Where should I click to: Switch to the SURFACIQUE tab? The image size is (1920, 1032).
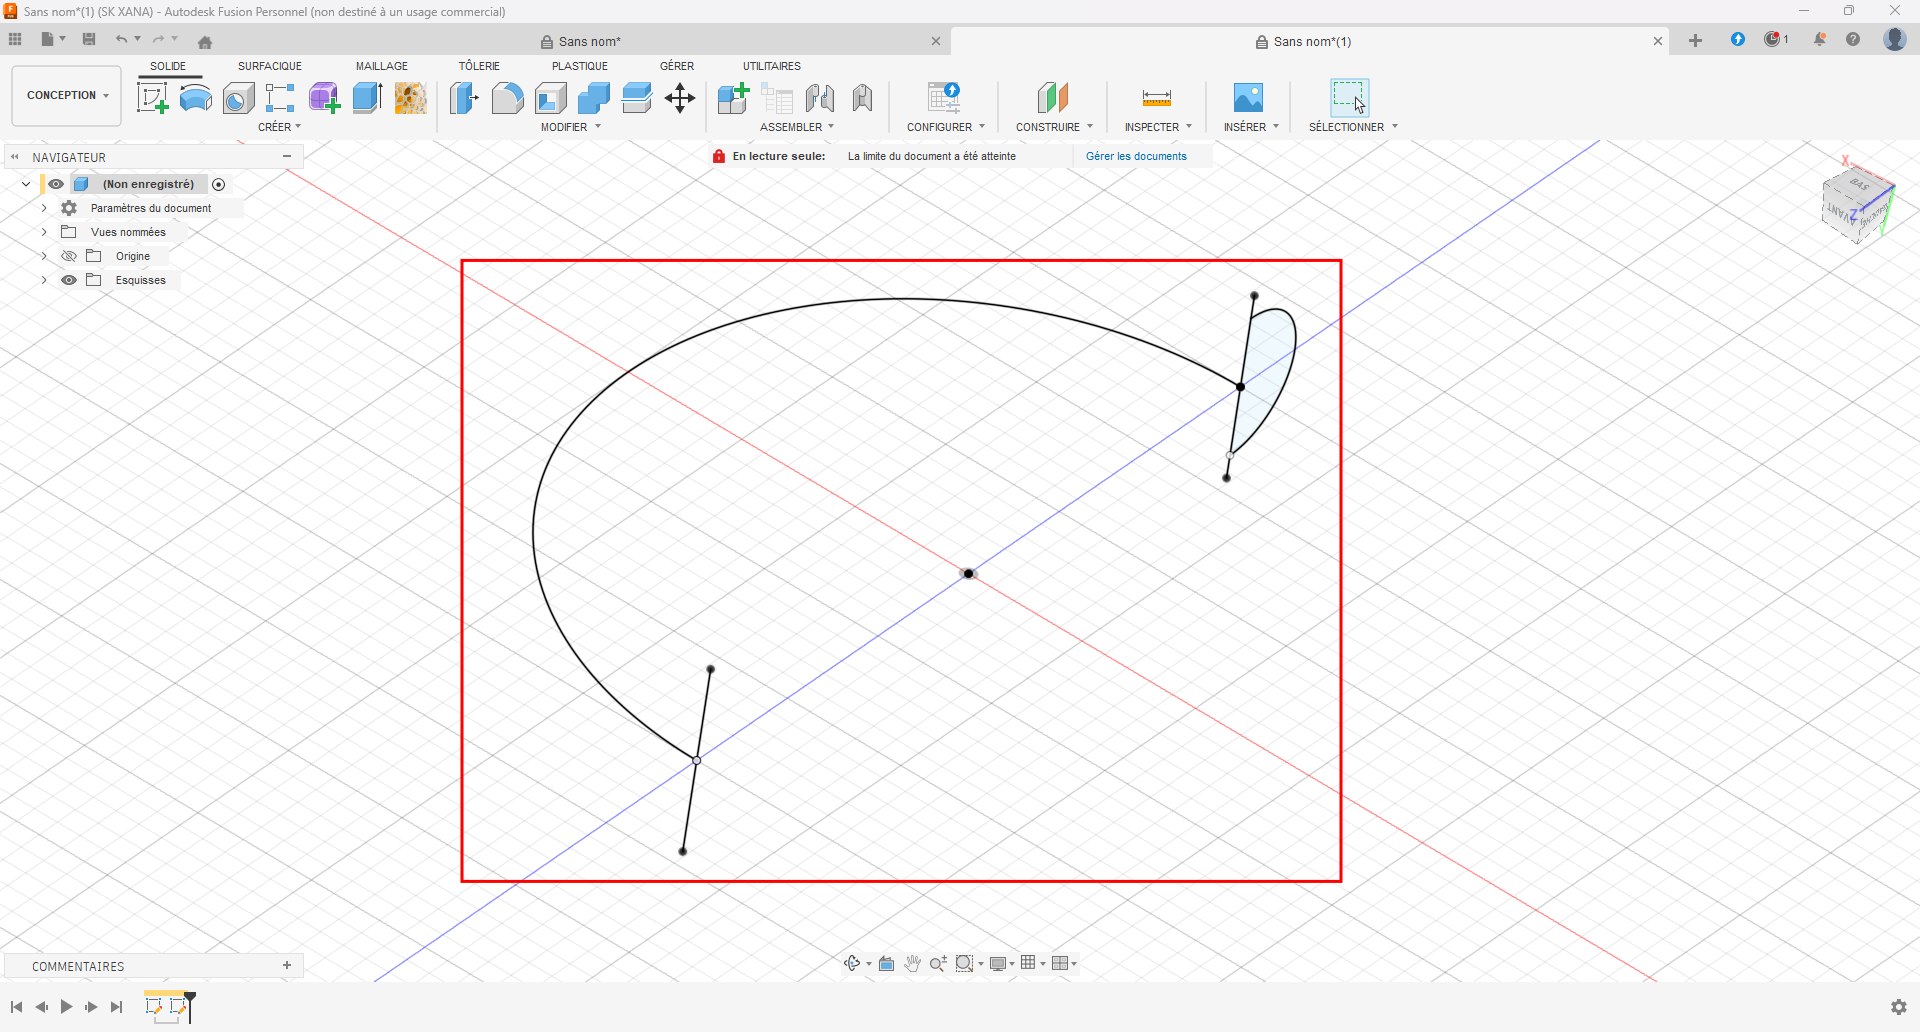click(x=270, y=66)
